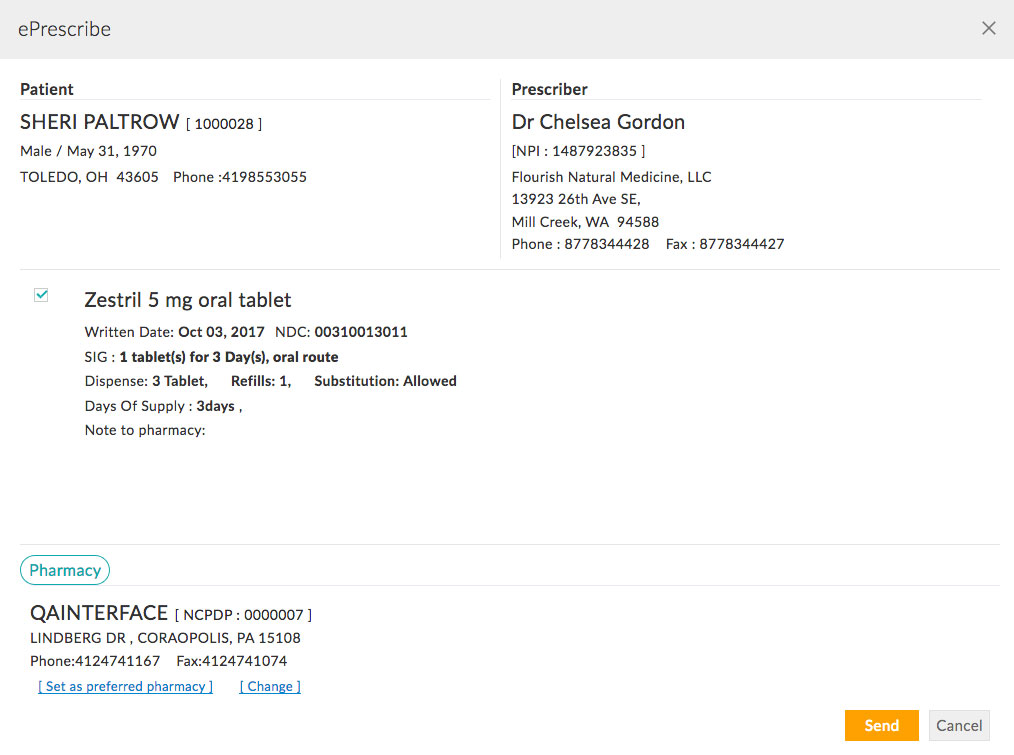The image size is (1014, 755).
Task: Select patient name SHERI PALTROW
Action: 99,123
